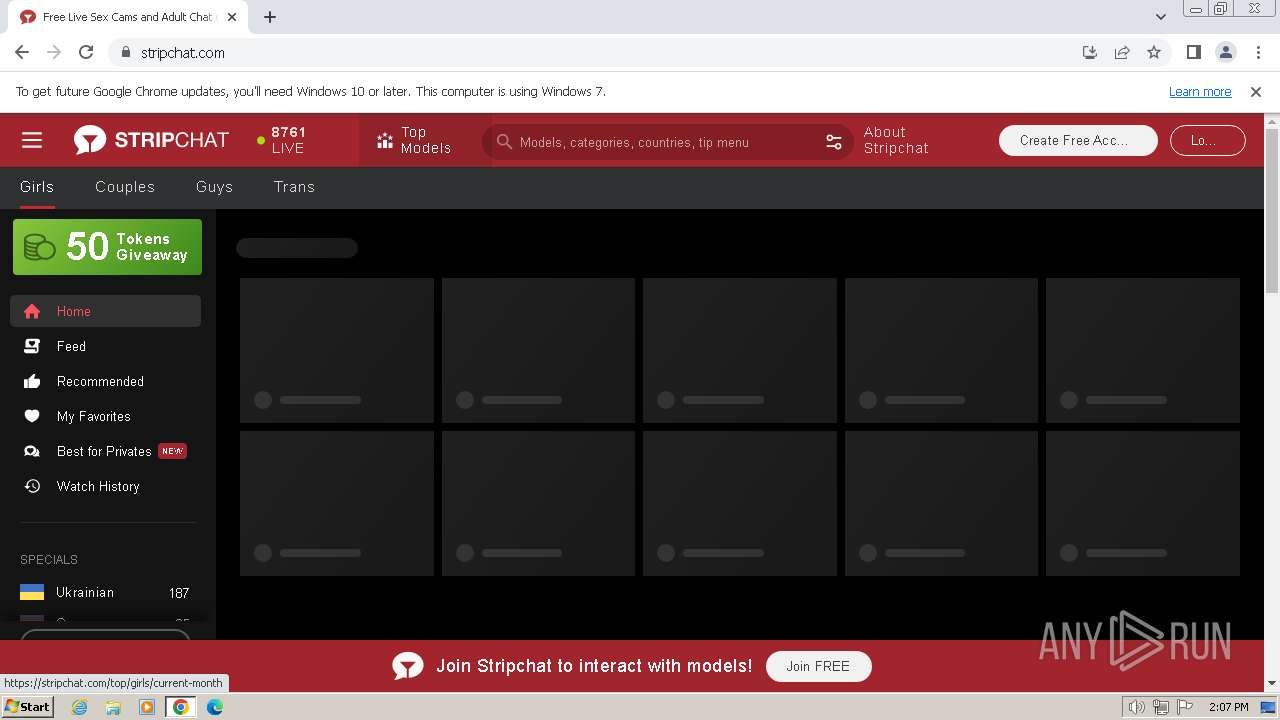Click Create Free Account button
1280x720 pixels.
coord(1078,141)
